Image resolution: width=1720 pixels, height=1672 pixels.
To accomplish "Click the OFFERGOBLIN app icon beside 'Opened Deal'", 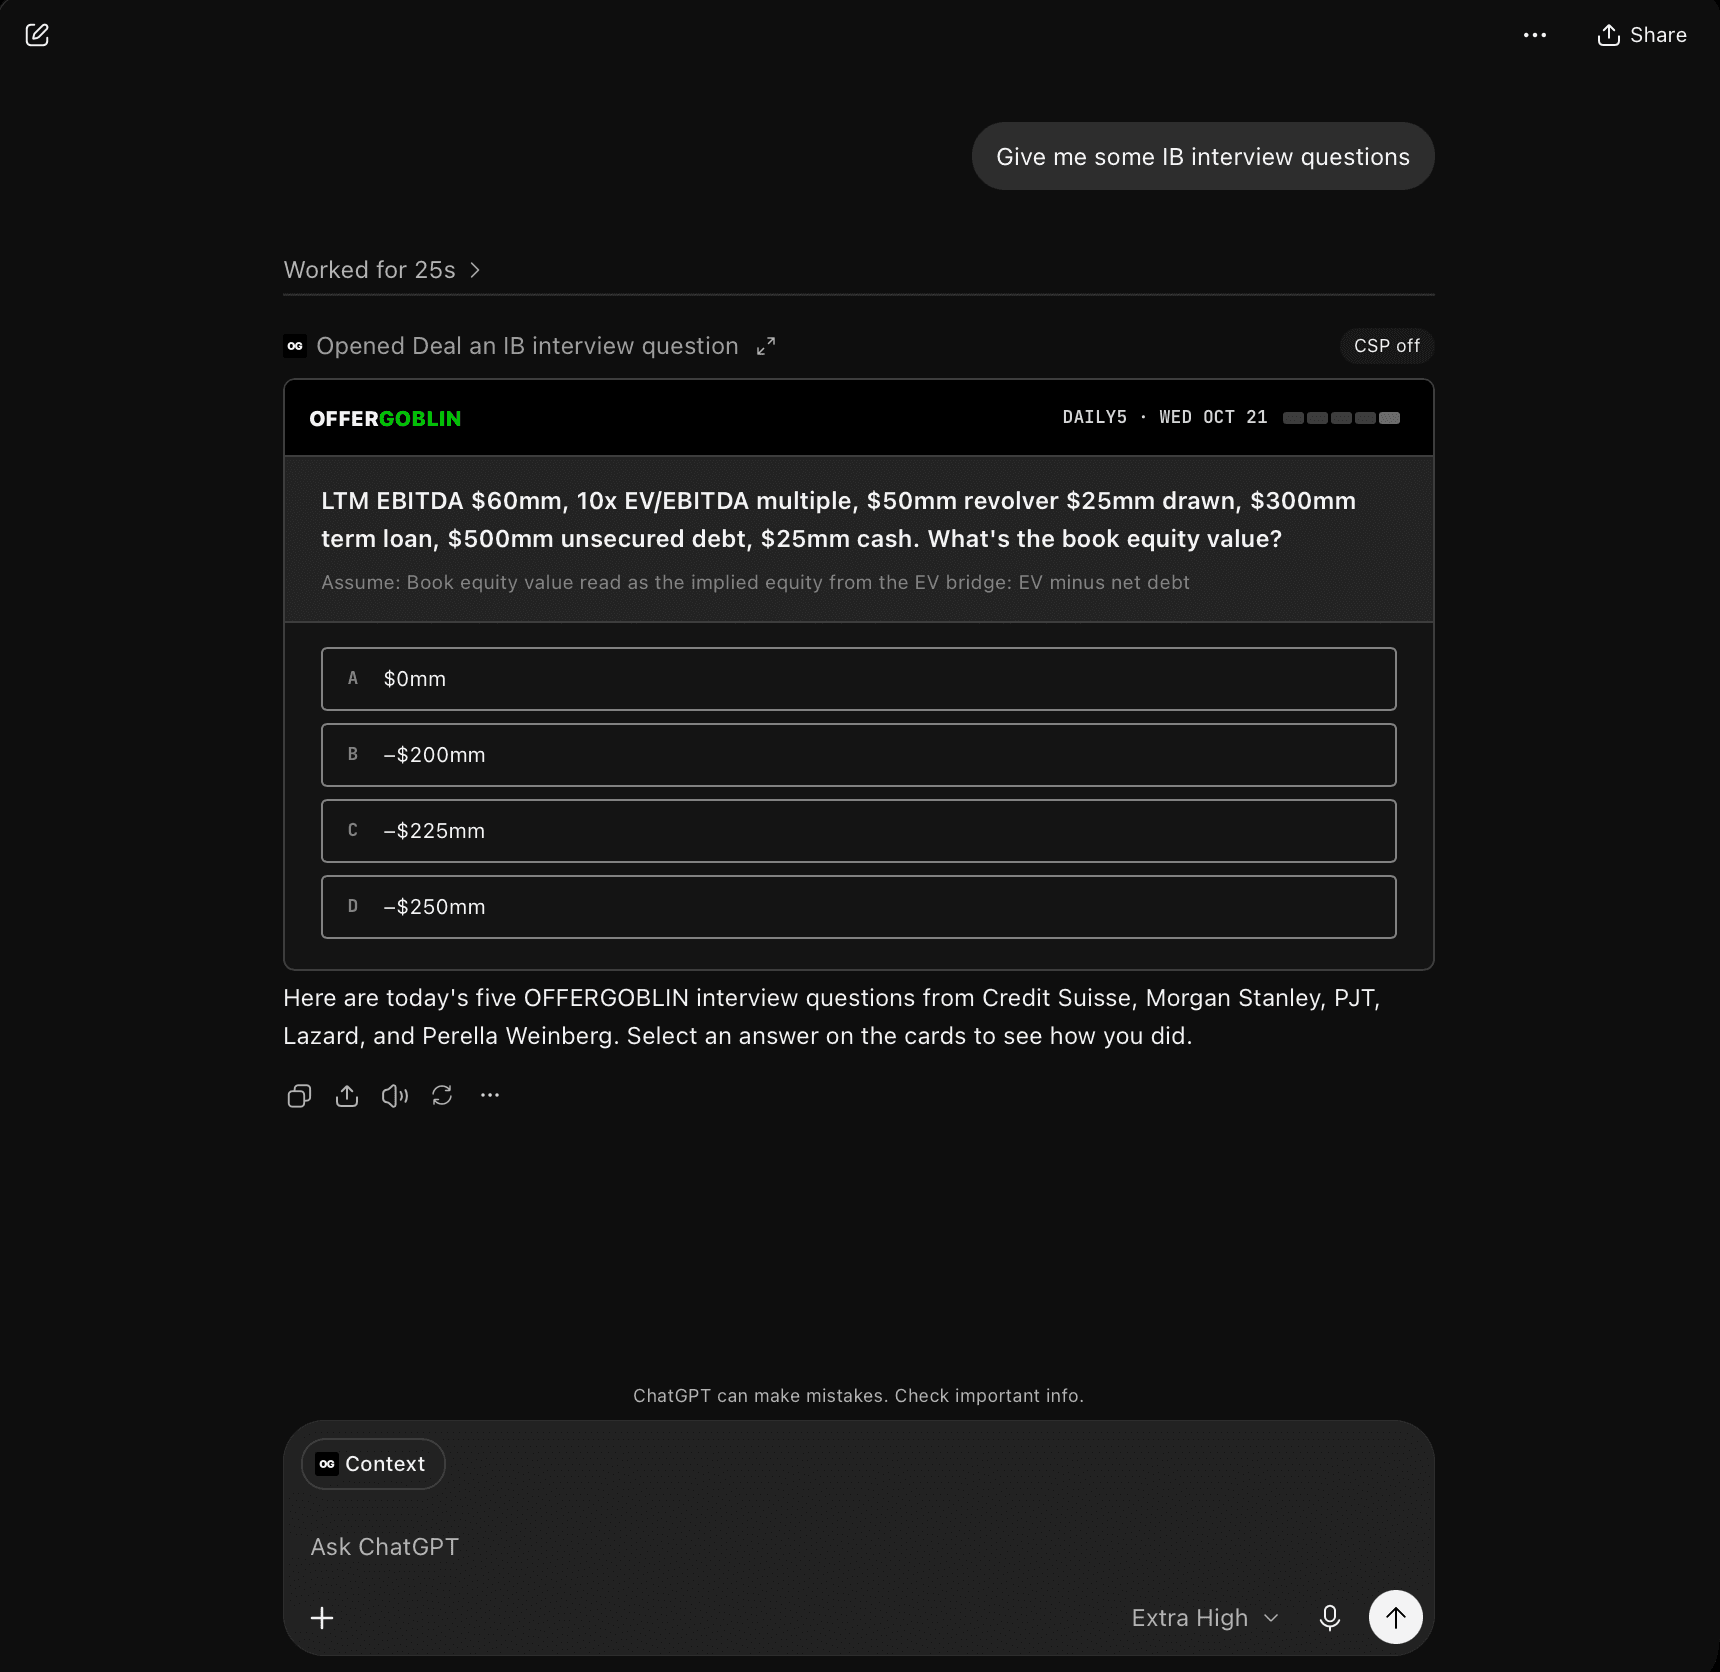I will click(x=295, y=346).
